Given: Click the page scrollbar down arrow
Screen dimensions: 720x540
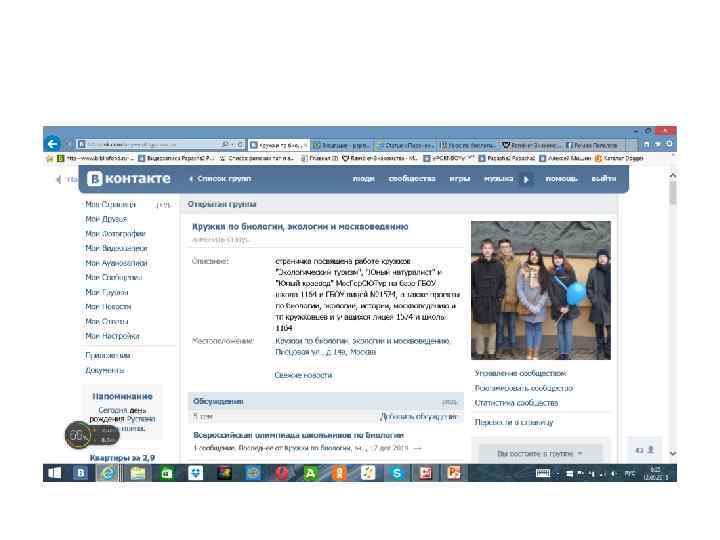Looking at the screenshot, I should [x=673, y=453].
